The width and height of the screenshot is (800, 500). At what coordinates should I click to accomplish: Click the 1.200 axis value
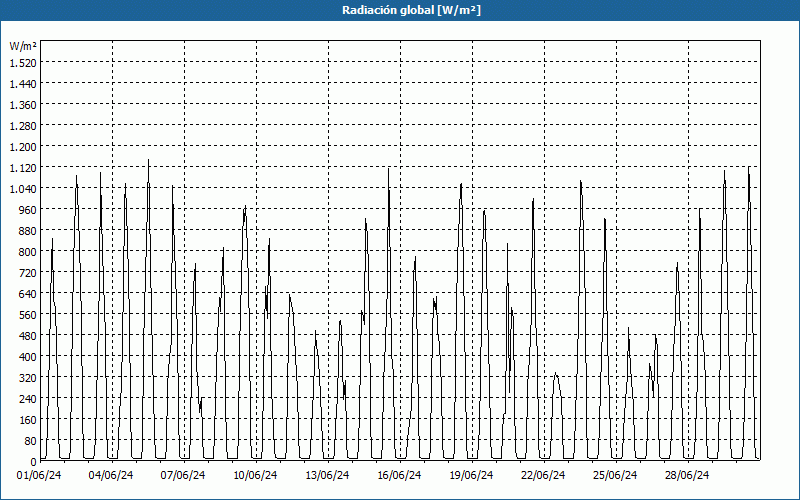coord(23,146)
